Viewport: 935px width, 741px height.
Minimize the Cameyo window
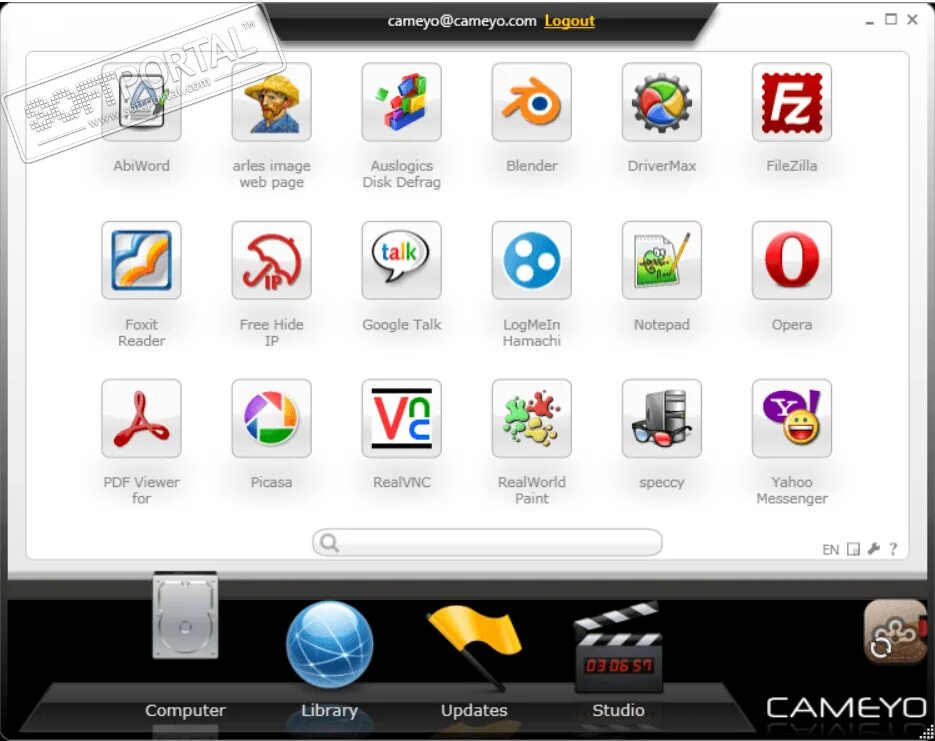coord(870,21)
